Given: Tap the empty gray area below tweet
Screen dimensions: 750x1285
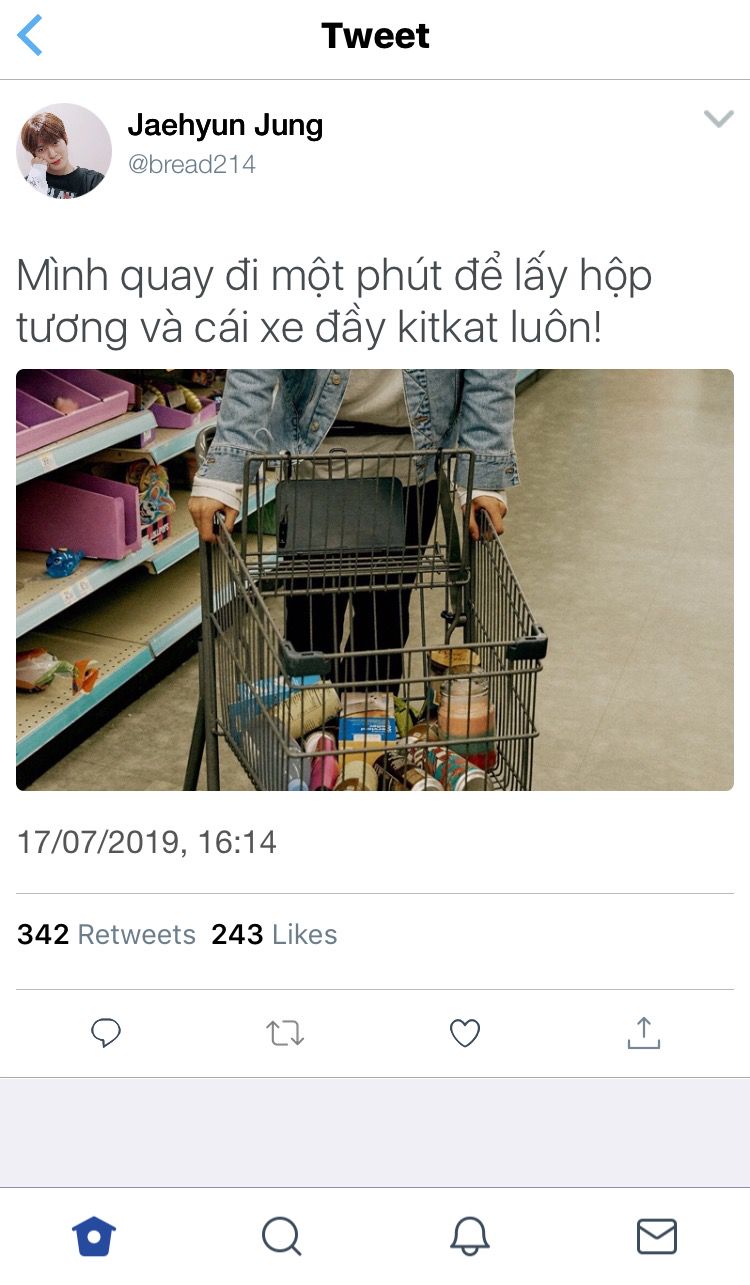Looking at the screenshot, I should [x=375, y=1132].
